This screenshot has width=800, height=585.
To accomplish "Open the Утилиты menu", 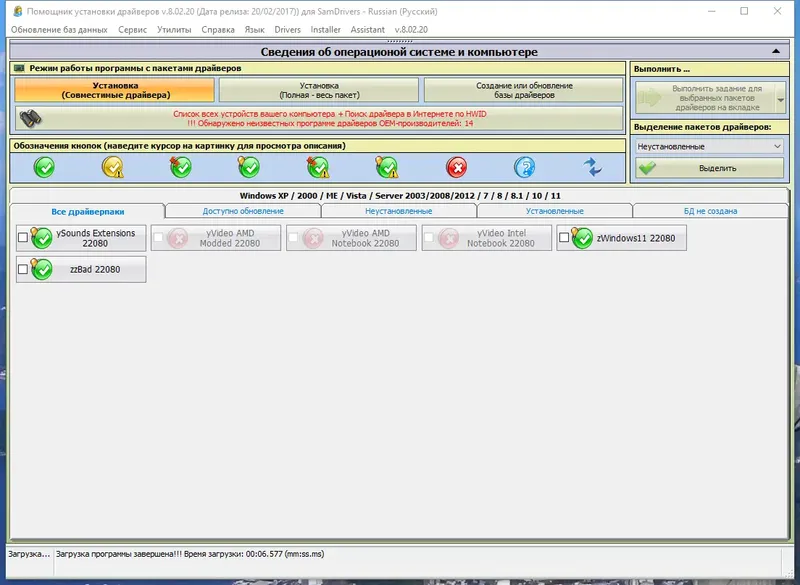I will [x=174, y=30].
